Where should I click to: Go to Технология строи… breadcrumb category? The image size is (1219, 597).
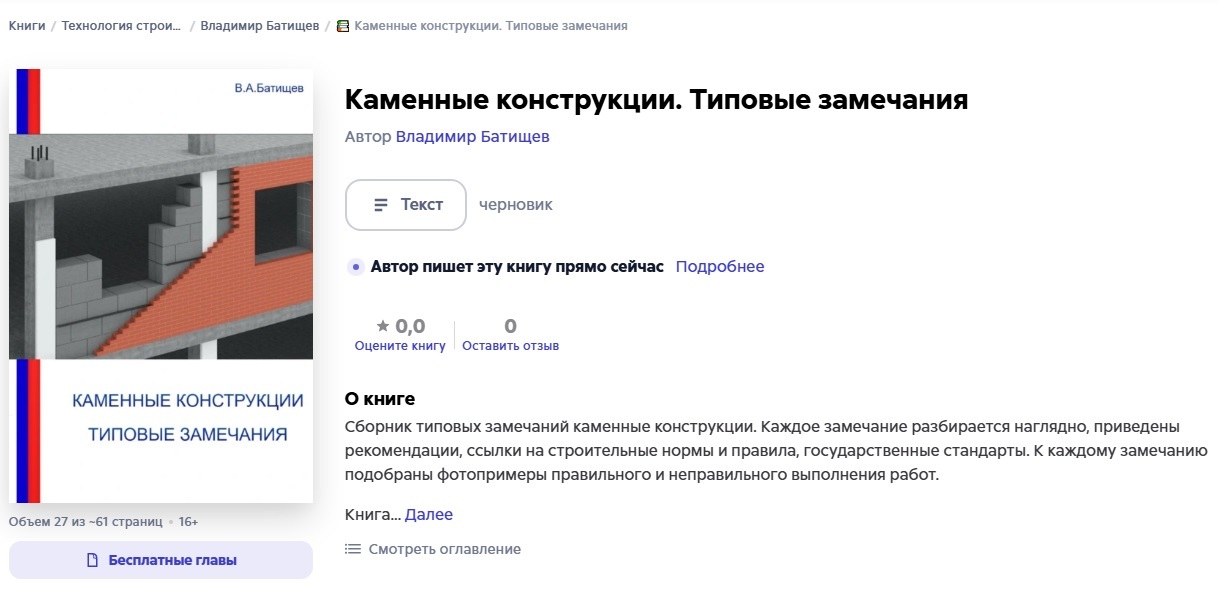[x=122, y=26]
